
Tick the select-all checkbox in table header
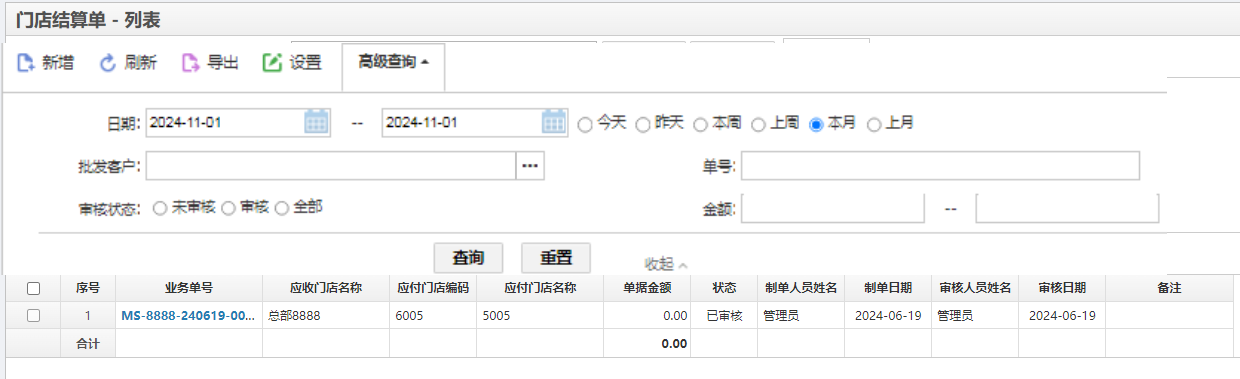33,288
